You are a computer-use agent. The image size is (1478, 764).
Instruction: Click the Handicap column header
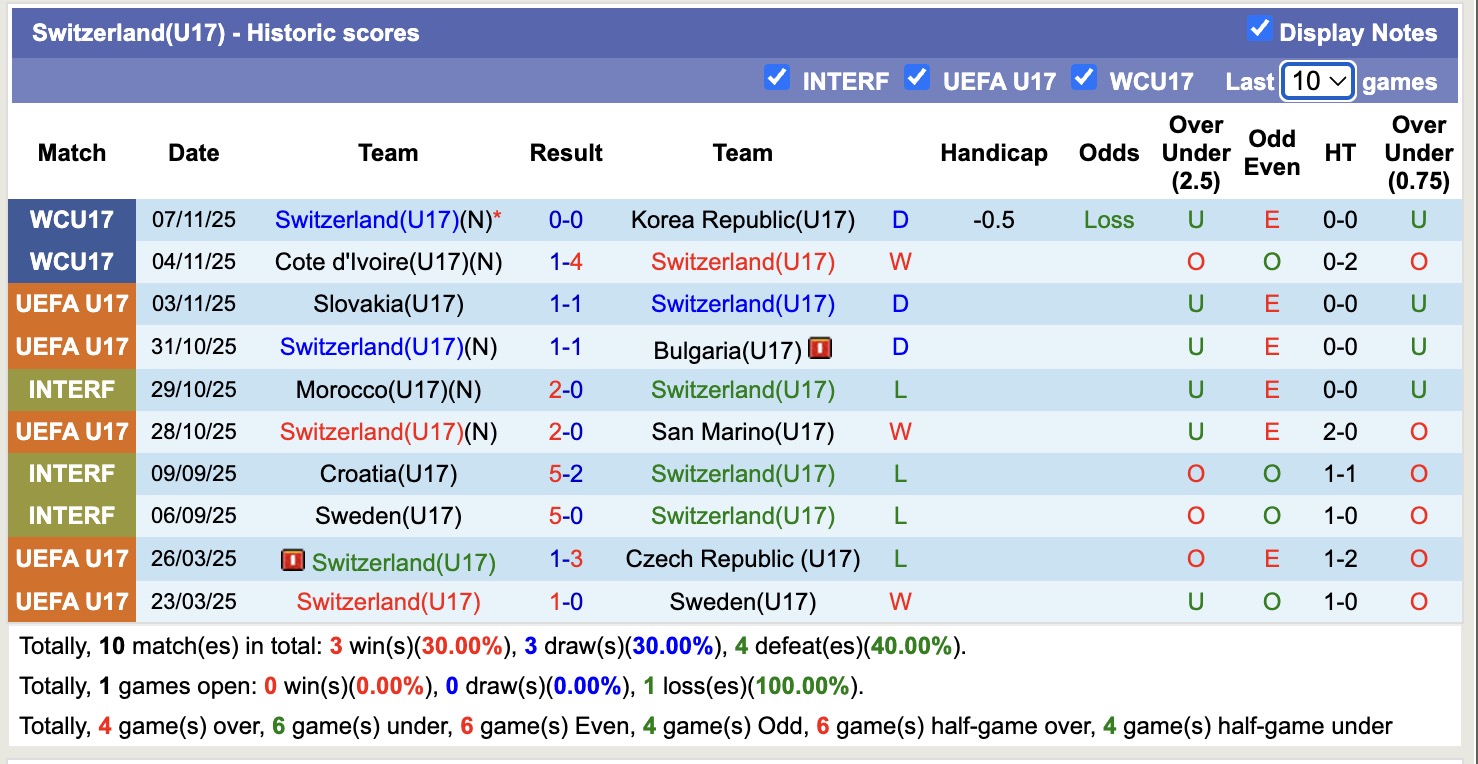pyautogui.click(x=993, y=153)
